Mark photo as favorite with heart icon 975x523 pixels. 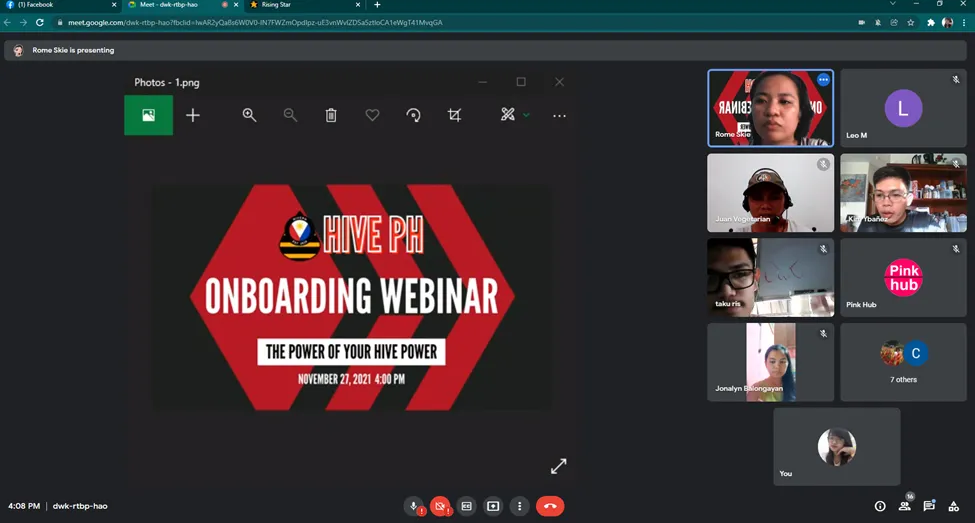click(x=372, y=115)
